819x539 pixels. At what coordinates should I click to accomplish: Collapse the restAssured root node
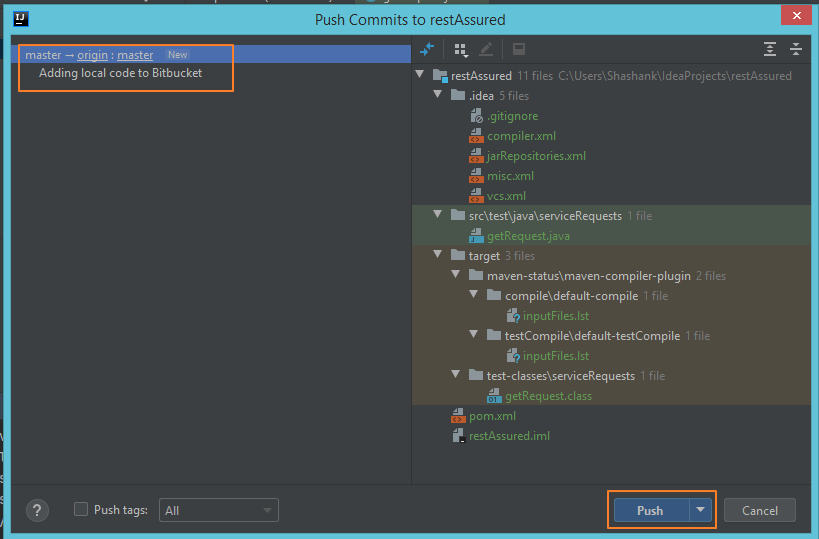(x=419, y=75)
